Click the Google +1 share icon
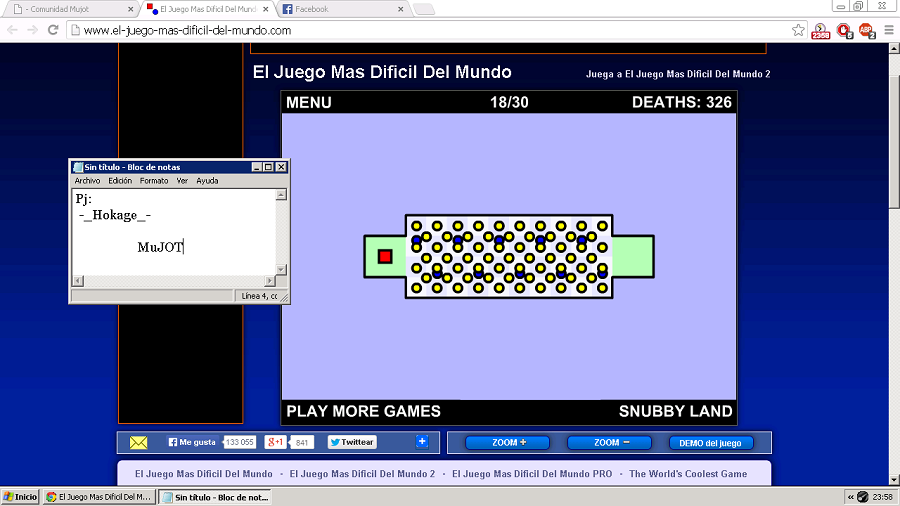 [275, 442]
